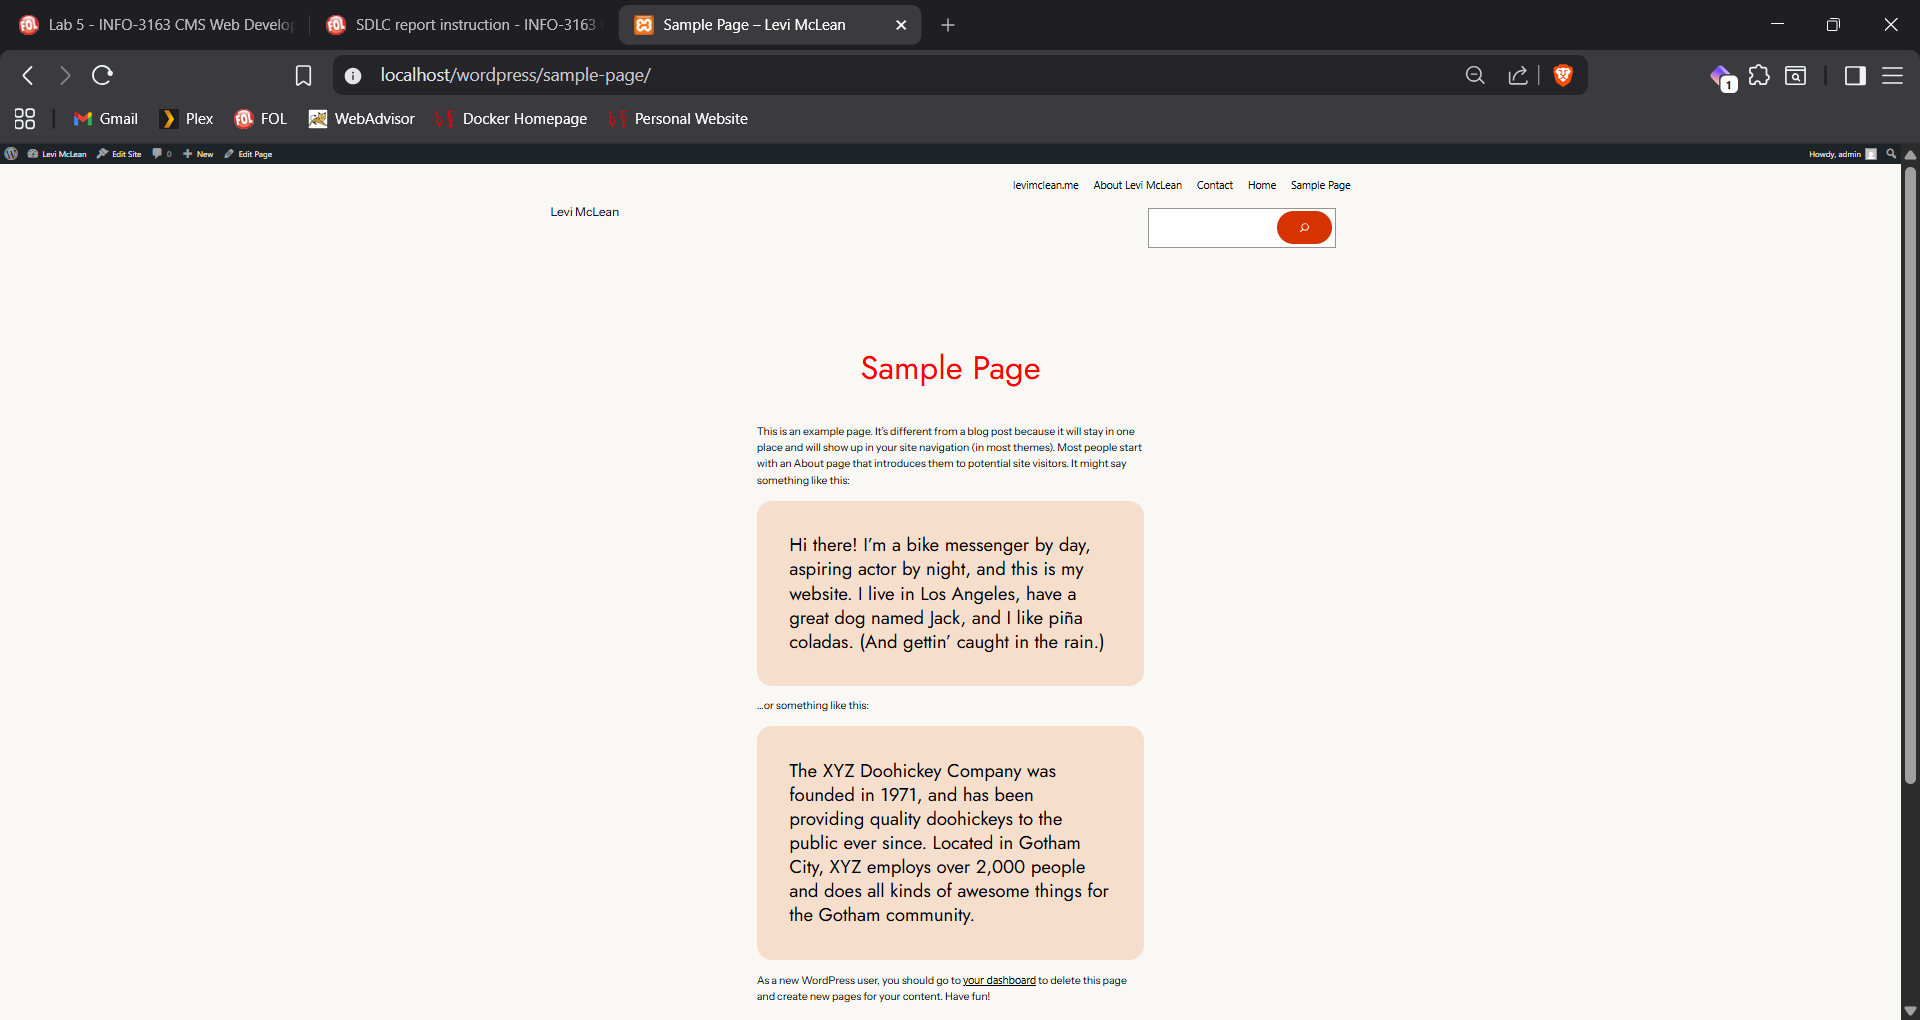
Task: Click the WordPress logo in admin bar
Action: coord(11,154)
